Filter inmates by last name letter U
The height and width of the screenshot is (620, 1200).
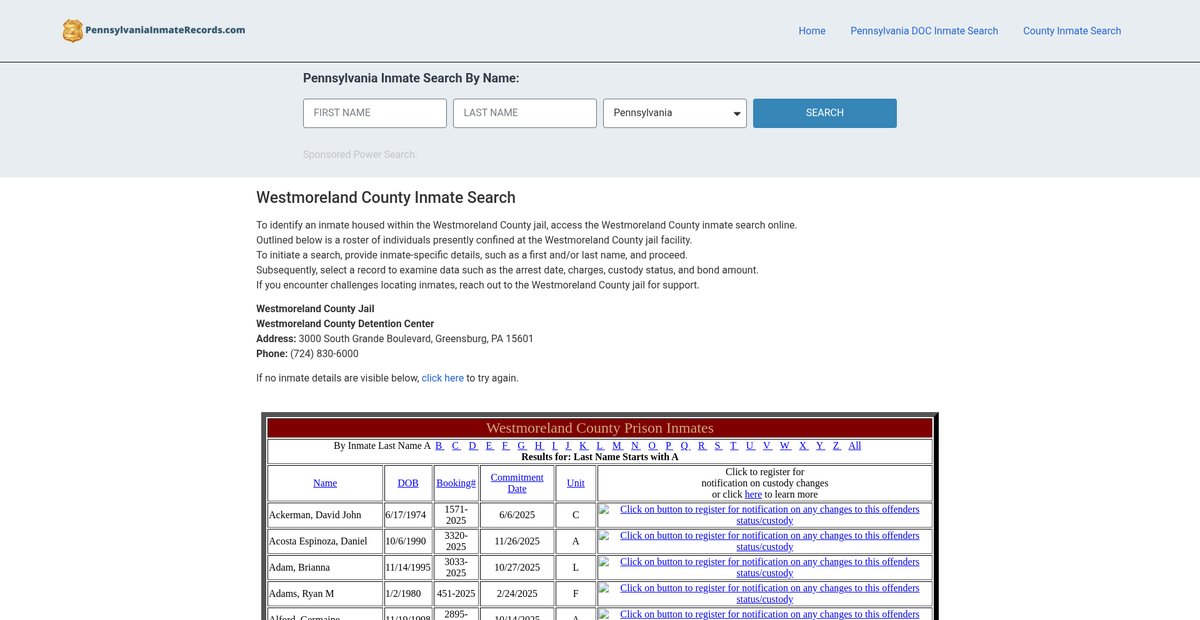pos(750,446)
